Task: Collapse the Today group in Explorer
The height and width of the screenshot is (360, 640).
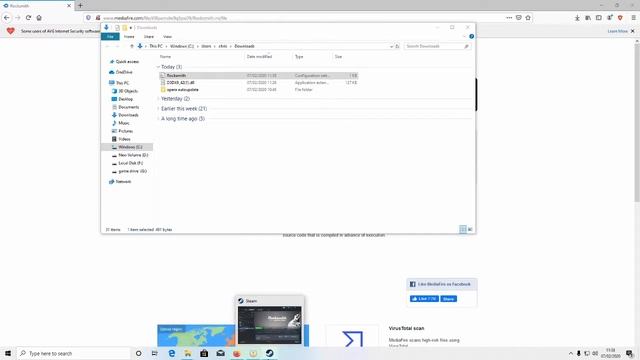Action: pyautogui.click(x=158, y=67)
